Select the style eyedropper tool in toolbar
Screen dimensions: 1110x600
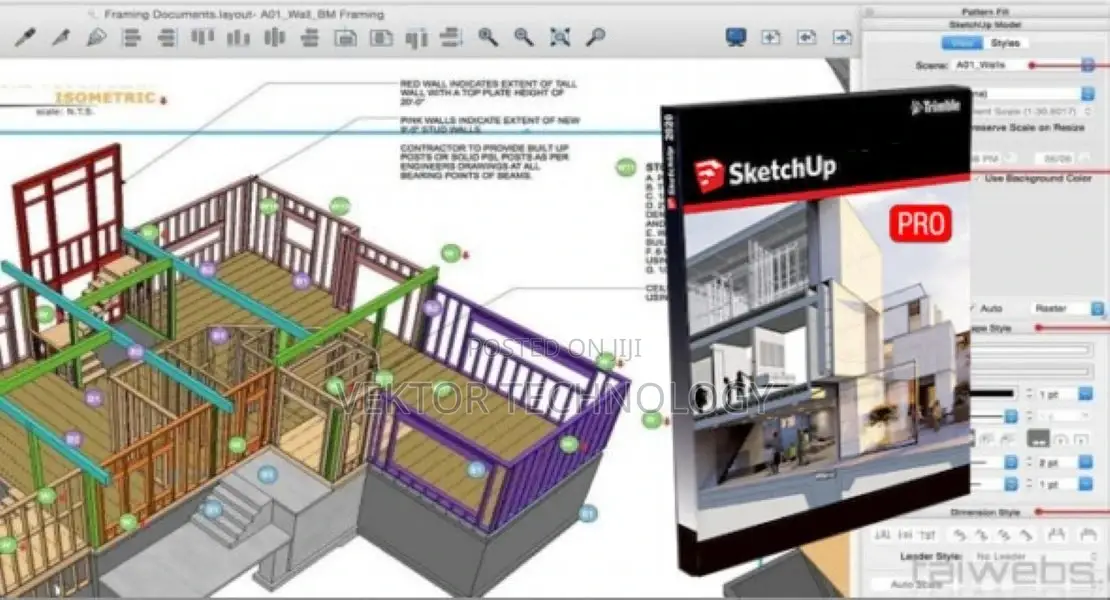pyautogui.click(x=25, y=37)
